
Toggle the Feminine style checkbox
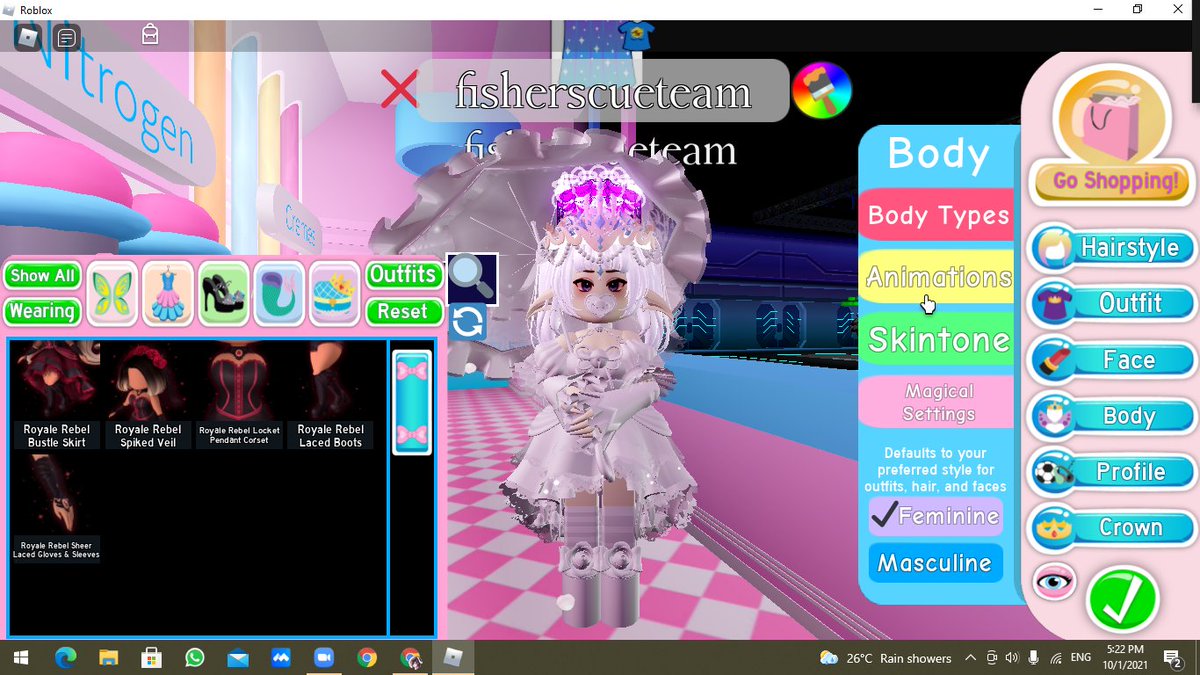935,516
